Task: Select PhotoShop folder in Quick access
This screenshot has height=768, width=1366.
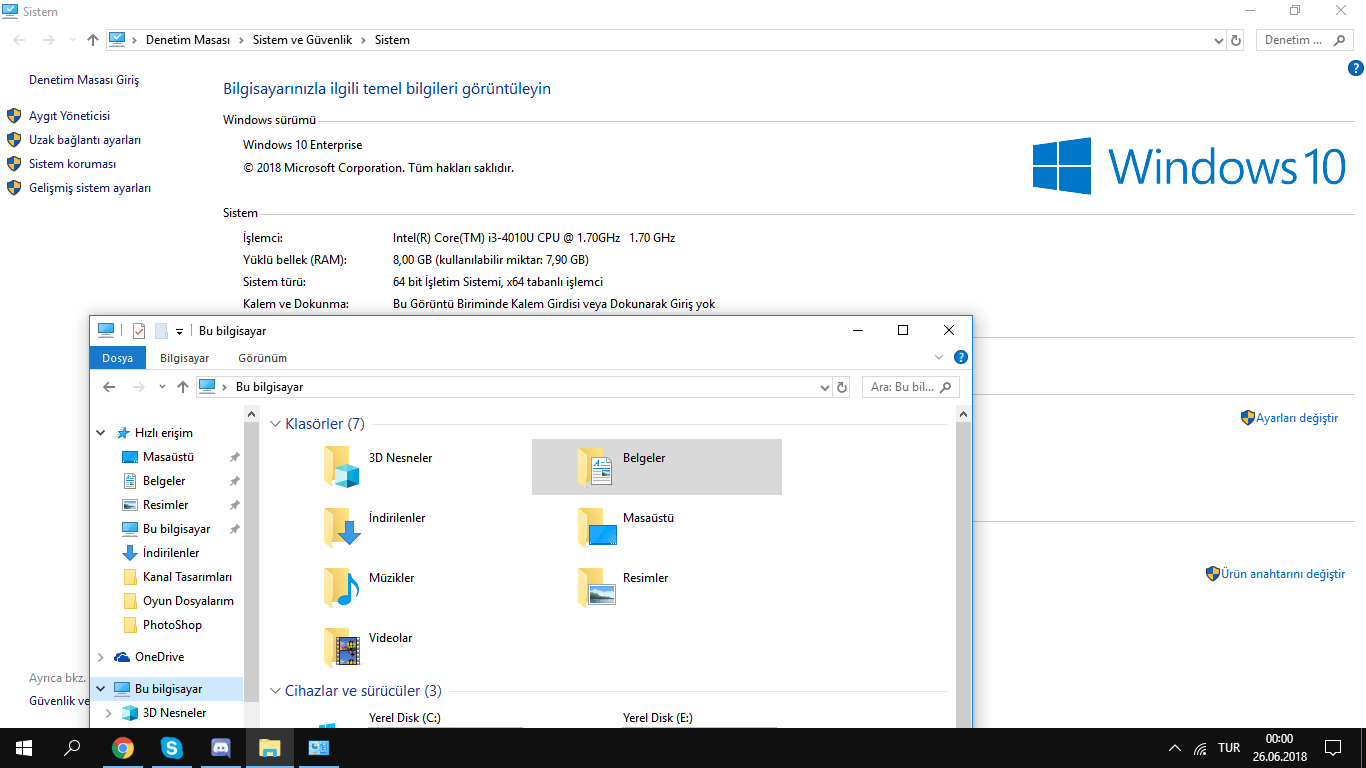Action: click(x=161, y=625)
